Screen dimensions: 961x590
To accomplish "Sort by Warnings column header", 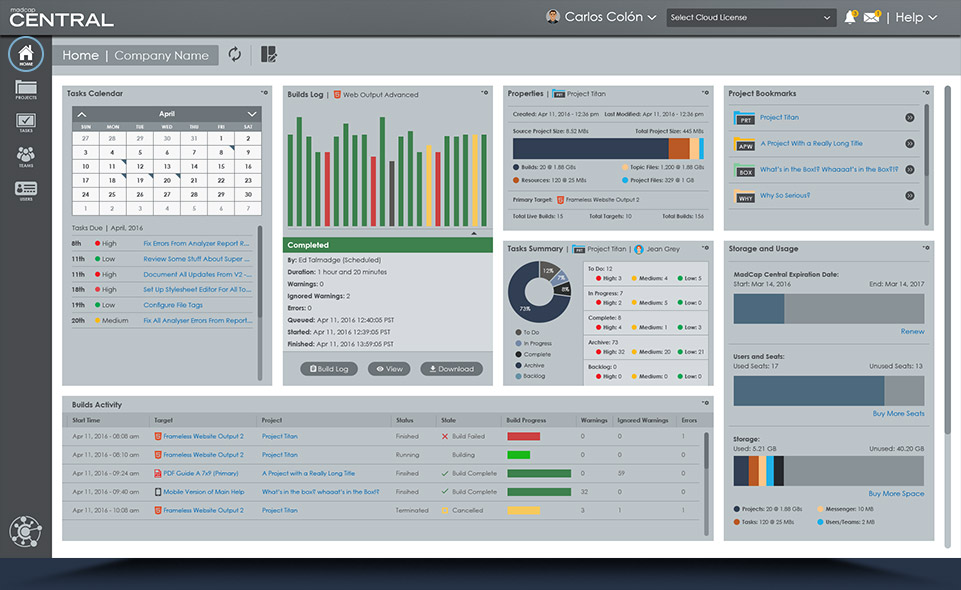I will pyautogui.click(x=594, y=420).
